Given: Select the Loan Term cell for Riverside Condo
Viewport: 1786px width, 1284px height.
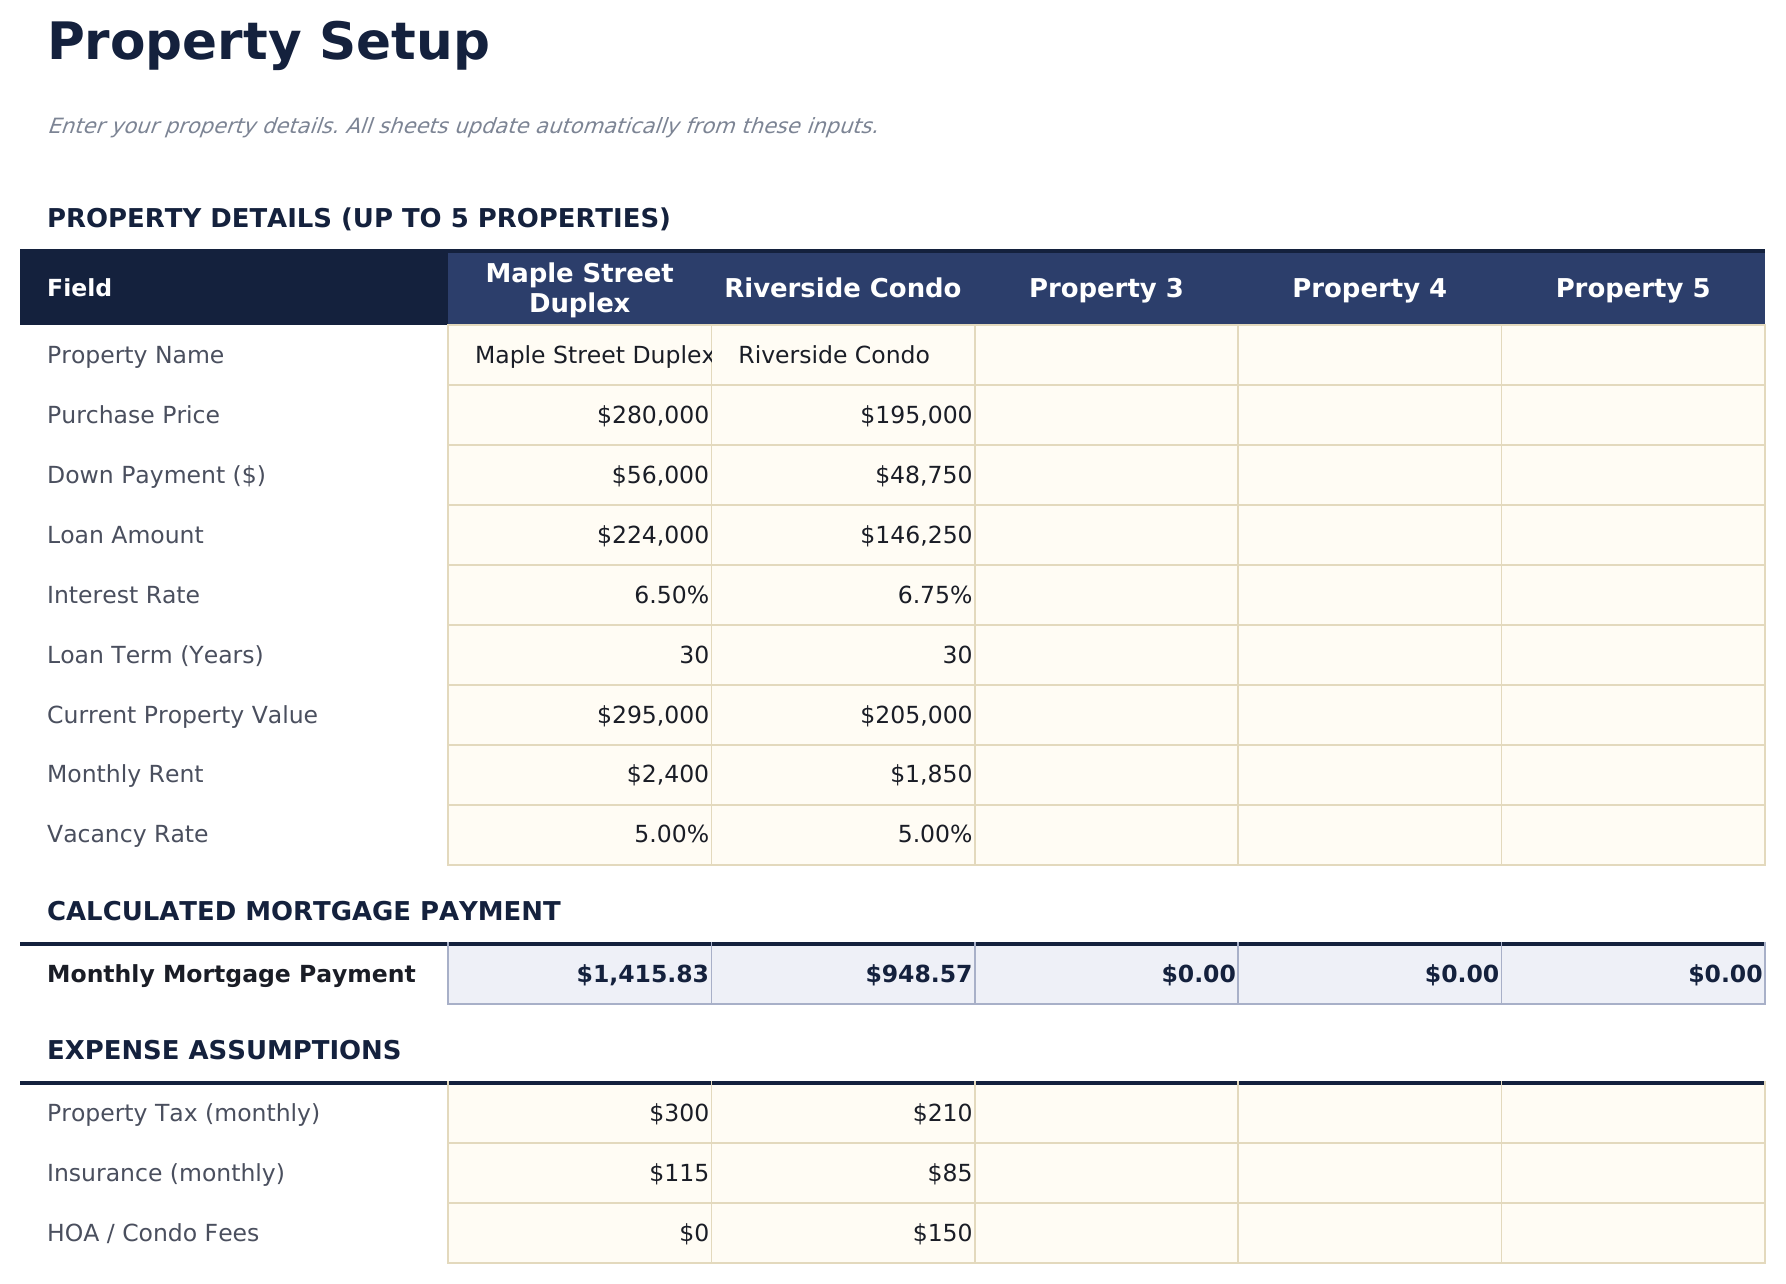Looking at the screenshot, I should tap(842, 654).
